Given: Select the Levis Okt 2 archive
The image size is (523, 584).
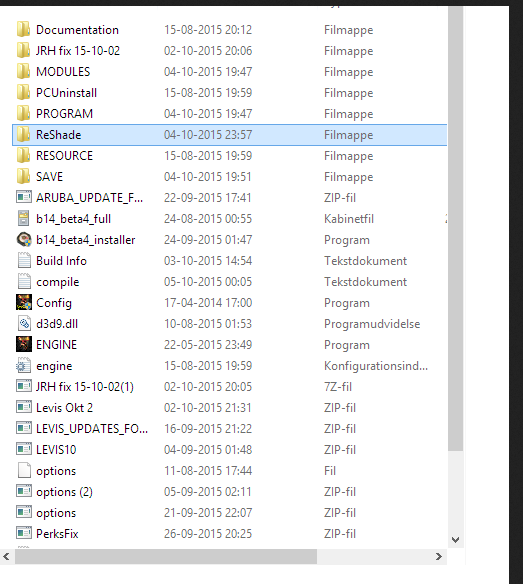Looking at the screenshot, I should 64,408.
